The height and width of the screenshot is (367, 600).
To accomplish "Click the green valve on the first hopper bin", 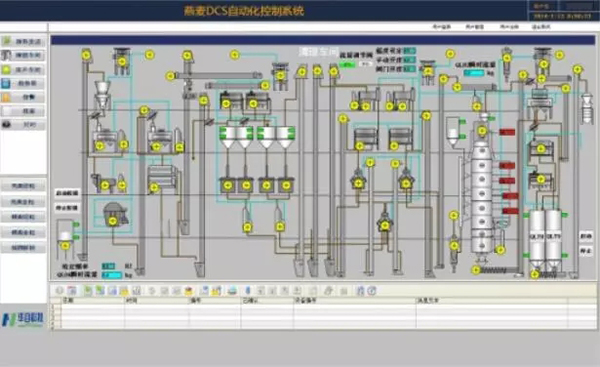I will (223, 132).
